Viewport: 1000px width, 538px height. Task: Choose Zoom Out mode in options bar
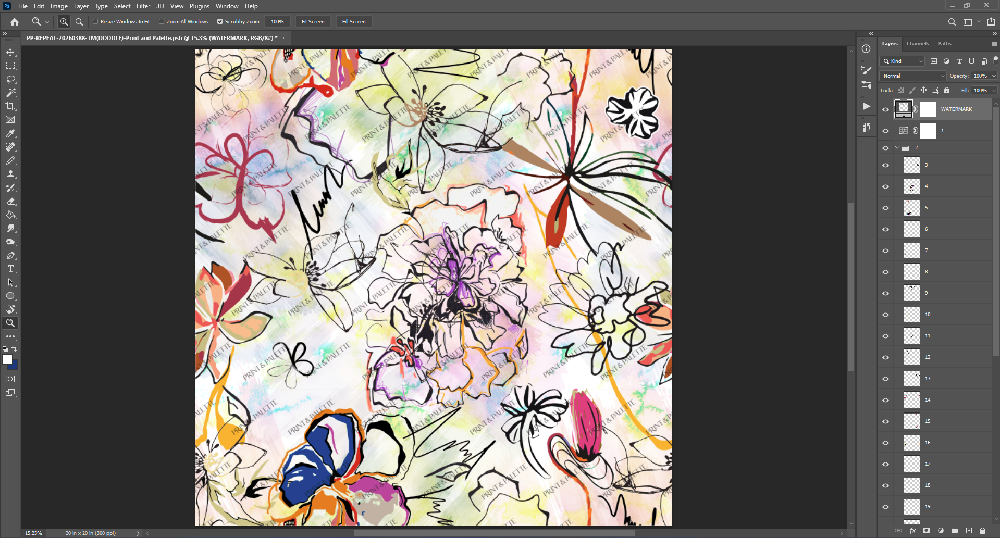[79, 22]
